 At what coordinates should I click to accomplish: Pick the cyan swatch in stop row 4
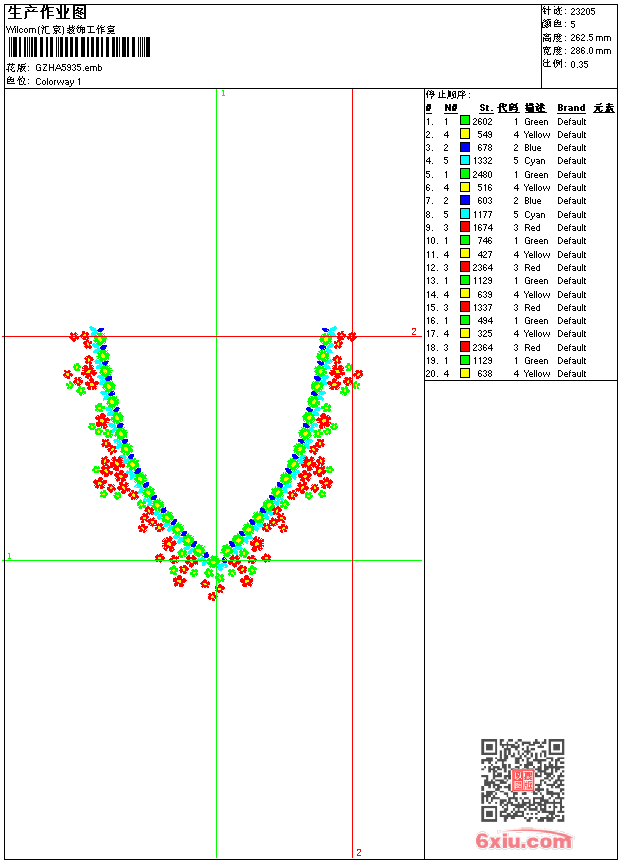click(465, 161)
